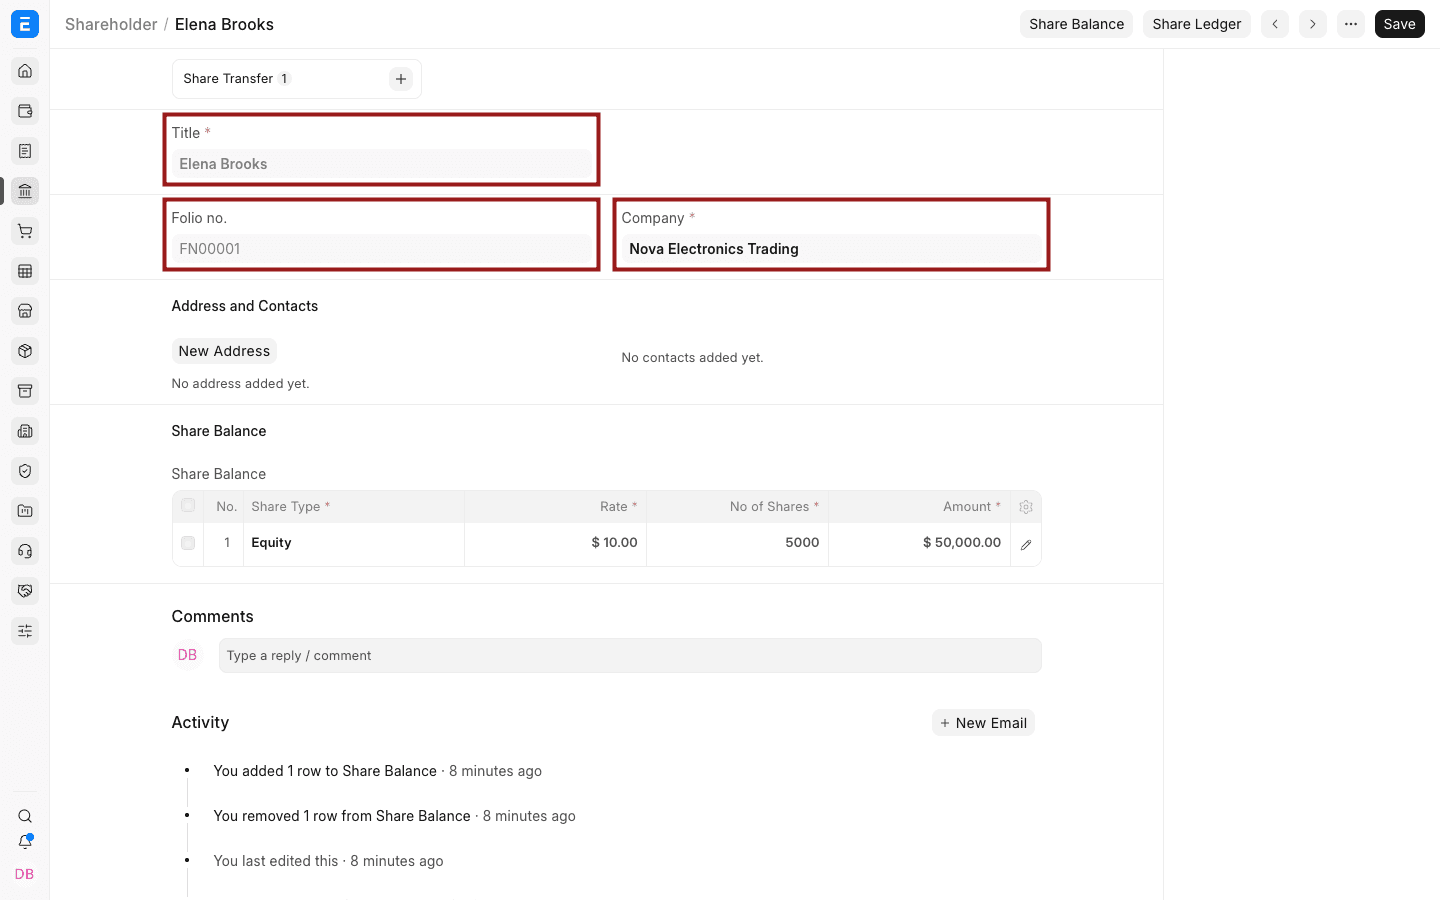Select all rows checkbox in Share Balance header
Screen dimensions: 1440x900
188,506
